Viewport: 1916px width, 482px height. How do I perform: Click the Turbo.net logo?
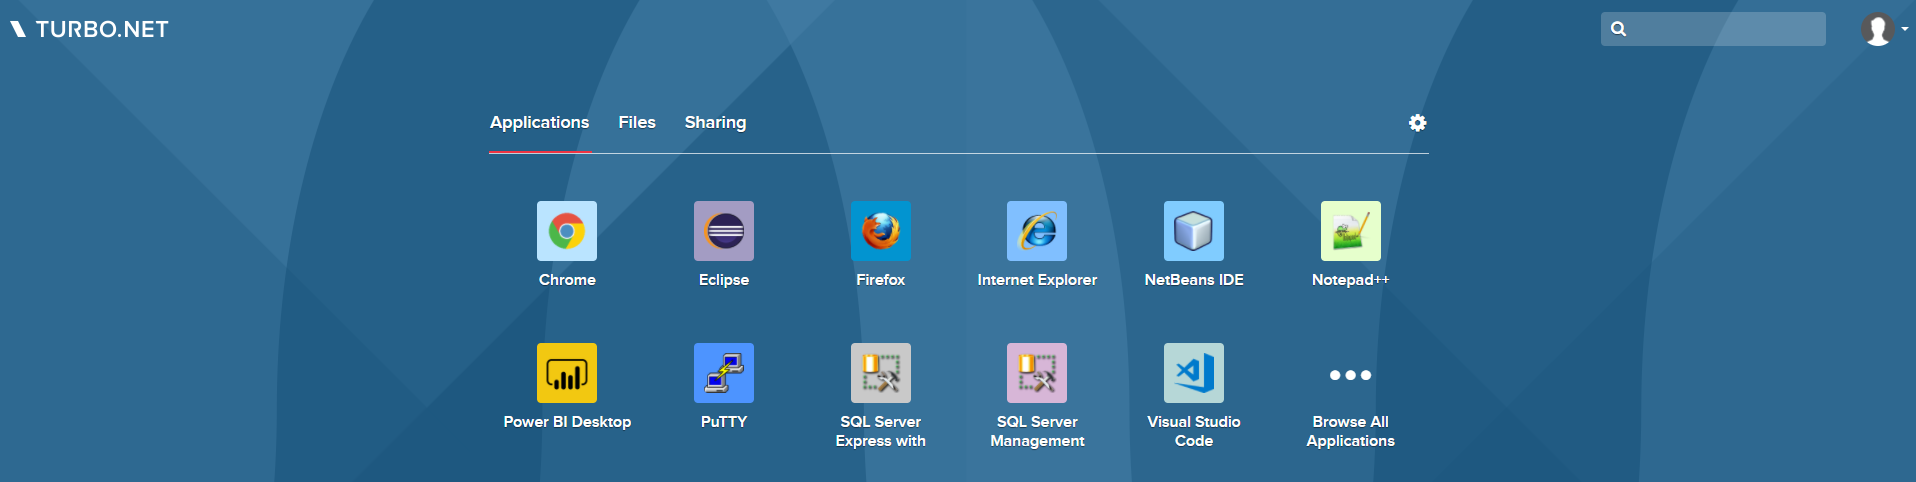(x=90, y=29)
